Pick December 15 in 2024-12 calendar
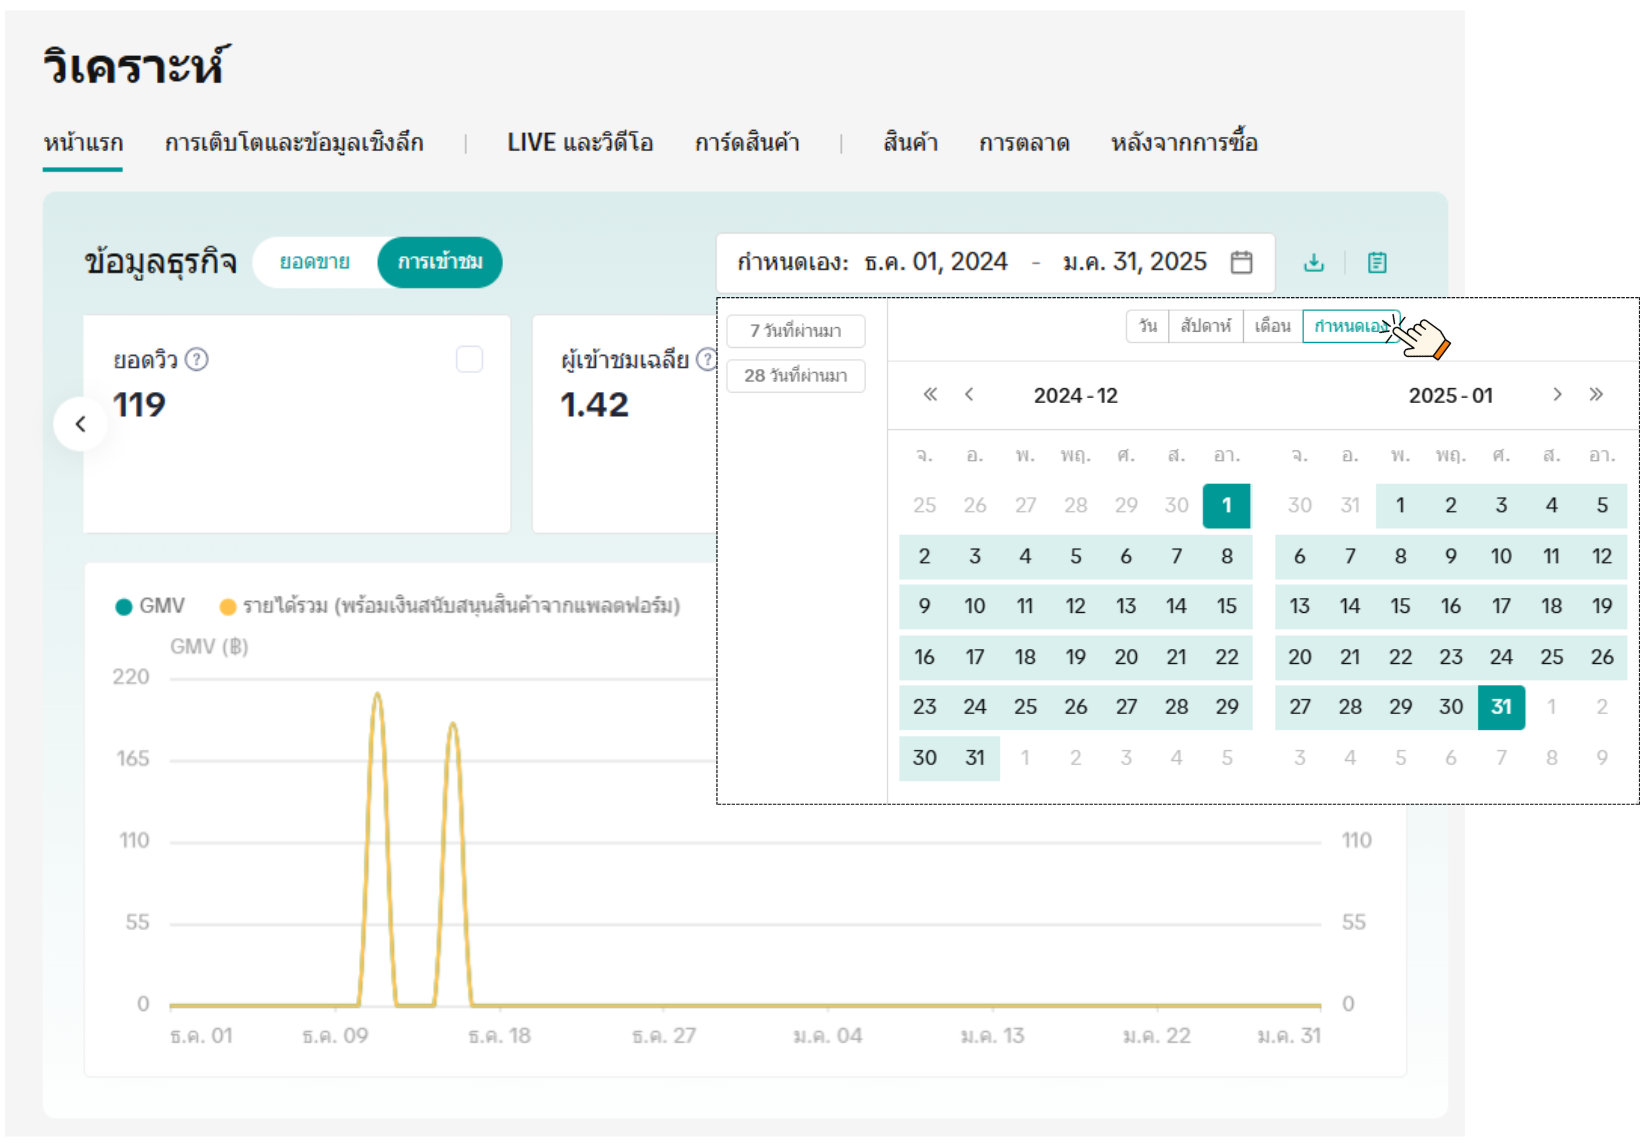This screenshot has width=1644, height=1146. pyautogui.click(x=1226, y=606)
